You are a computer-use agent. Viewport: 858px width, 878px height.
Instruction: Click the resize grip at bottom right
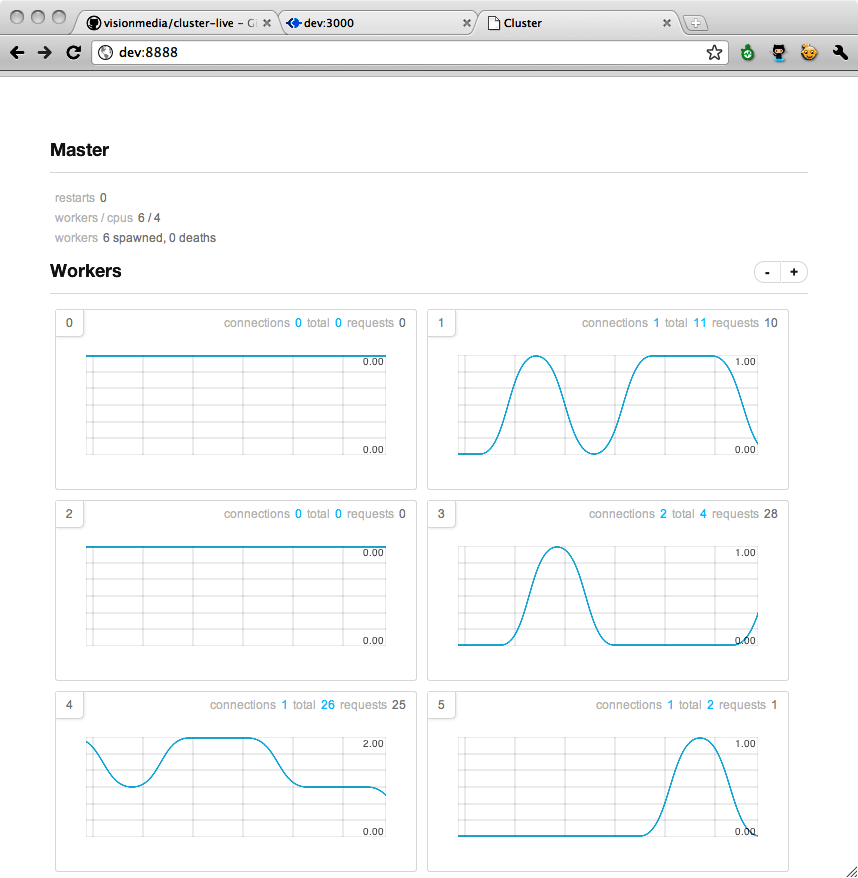[x=851, y=871]
